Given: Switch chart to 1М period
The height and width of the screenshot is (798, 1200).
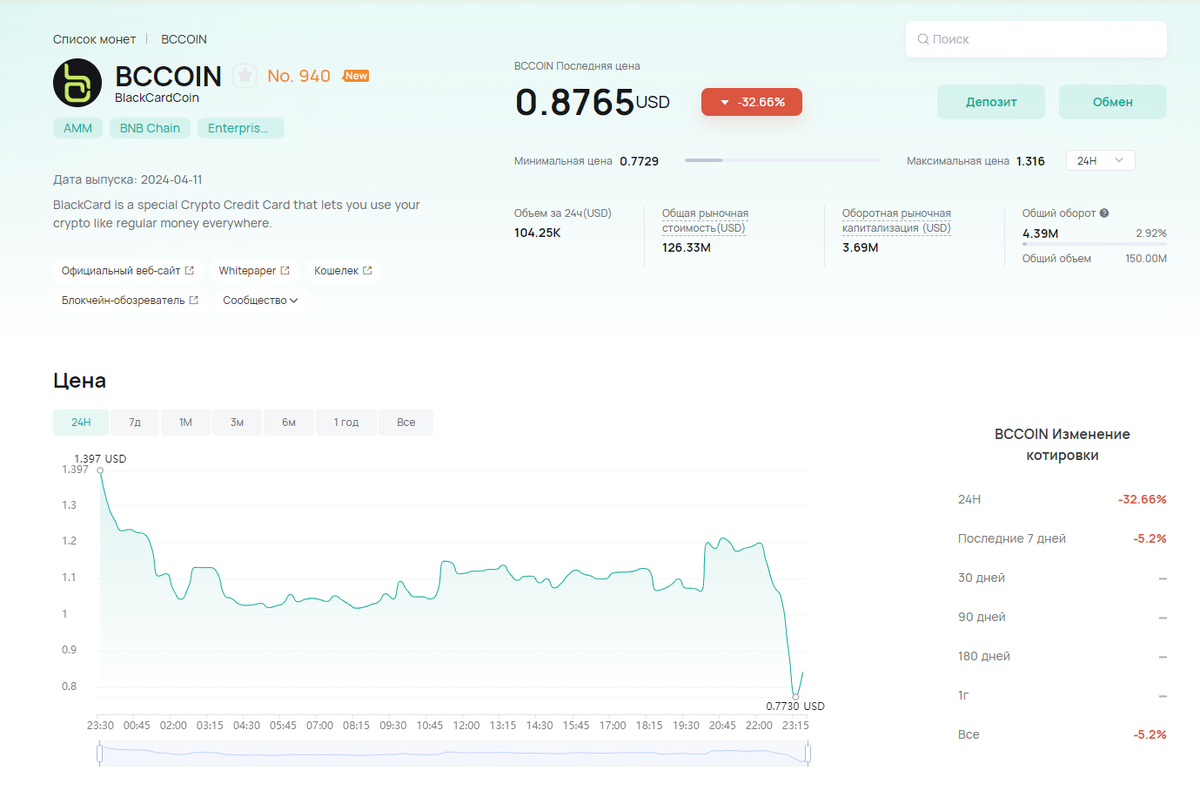Looking at the screenshot, I should pos(185,422).
